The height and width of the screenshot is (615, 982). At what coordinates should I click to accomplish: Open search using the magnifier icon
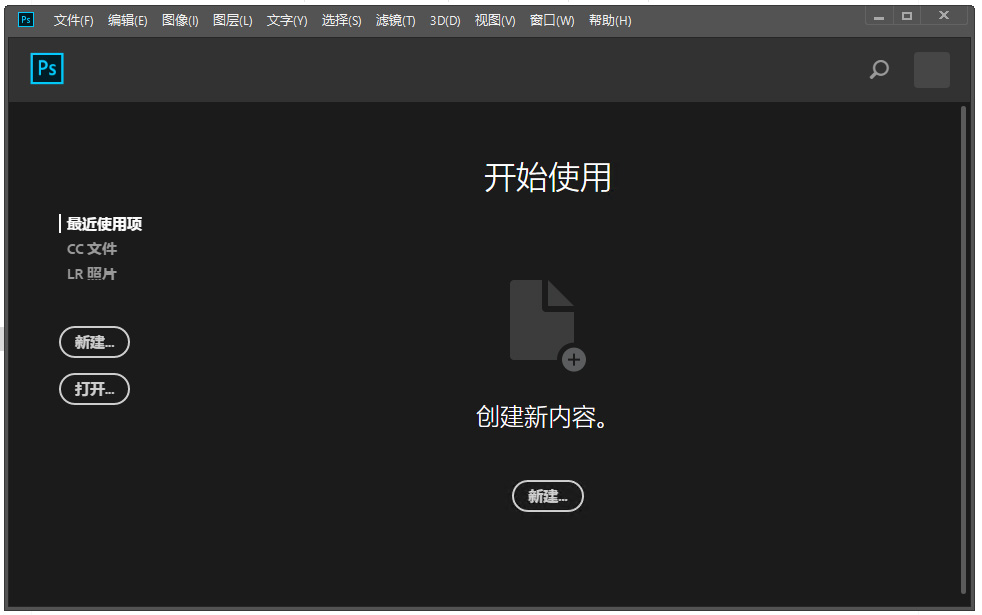tap(879, 70)
